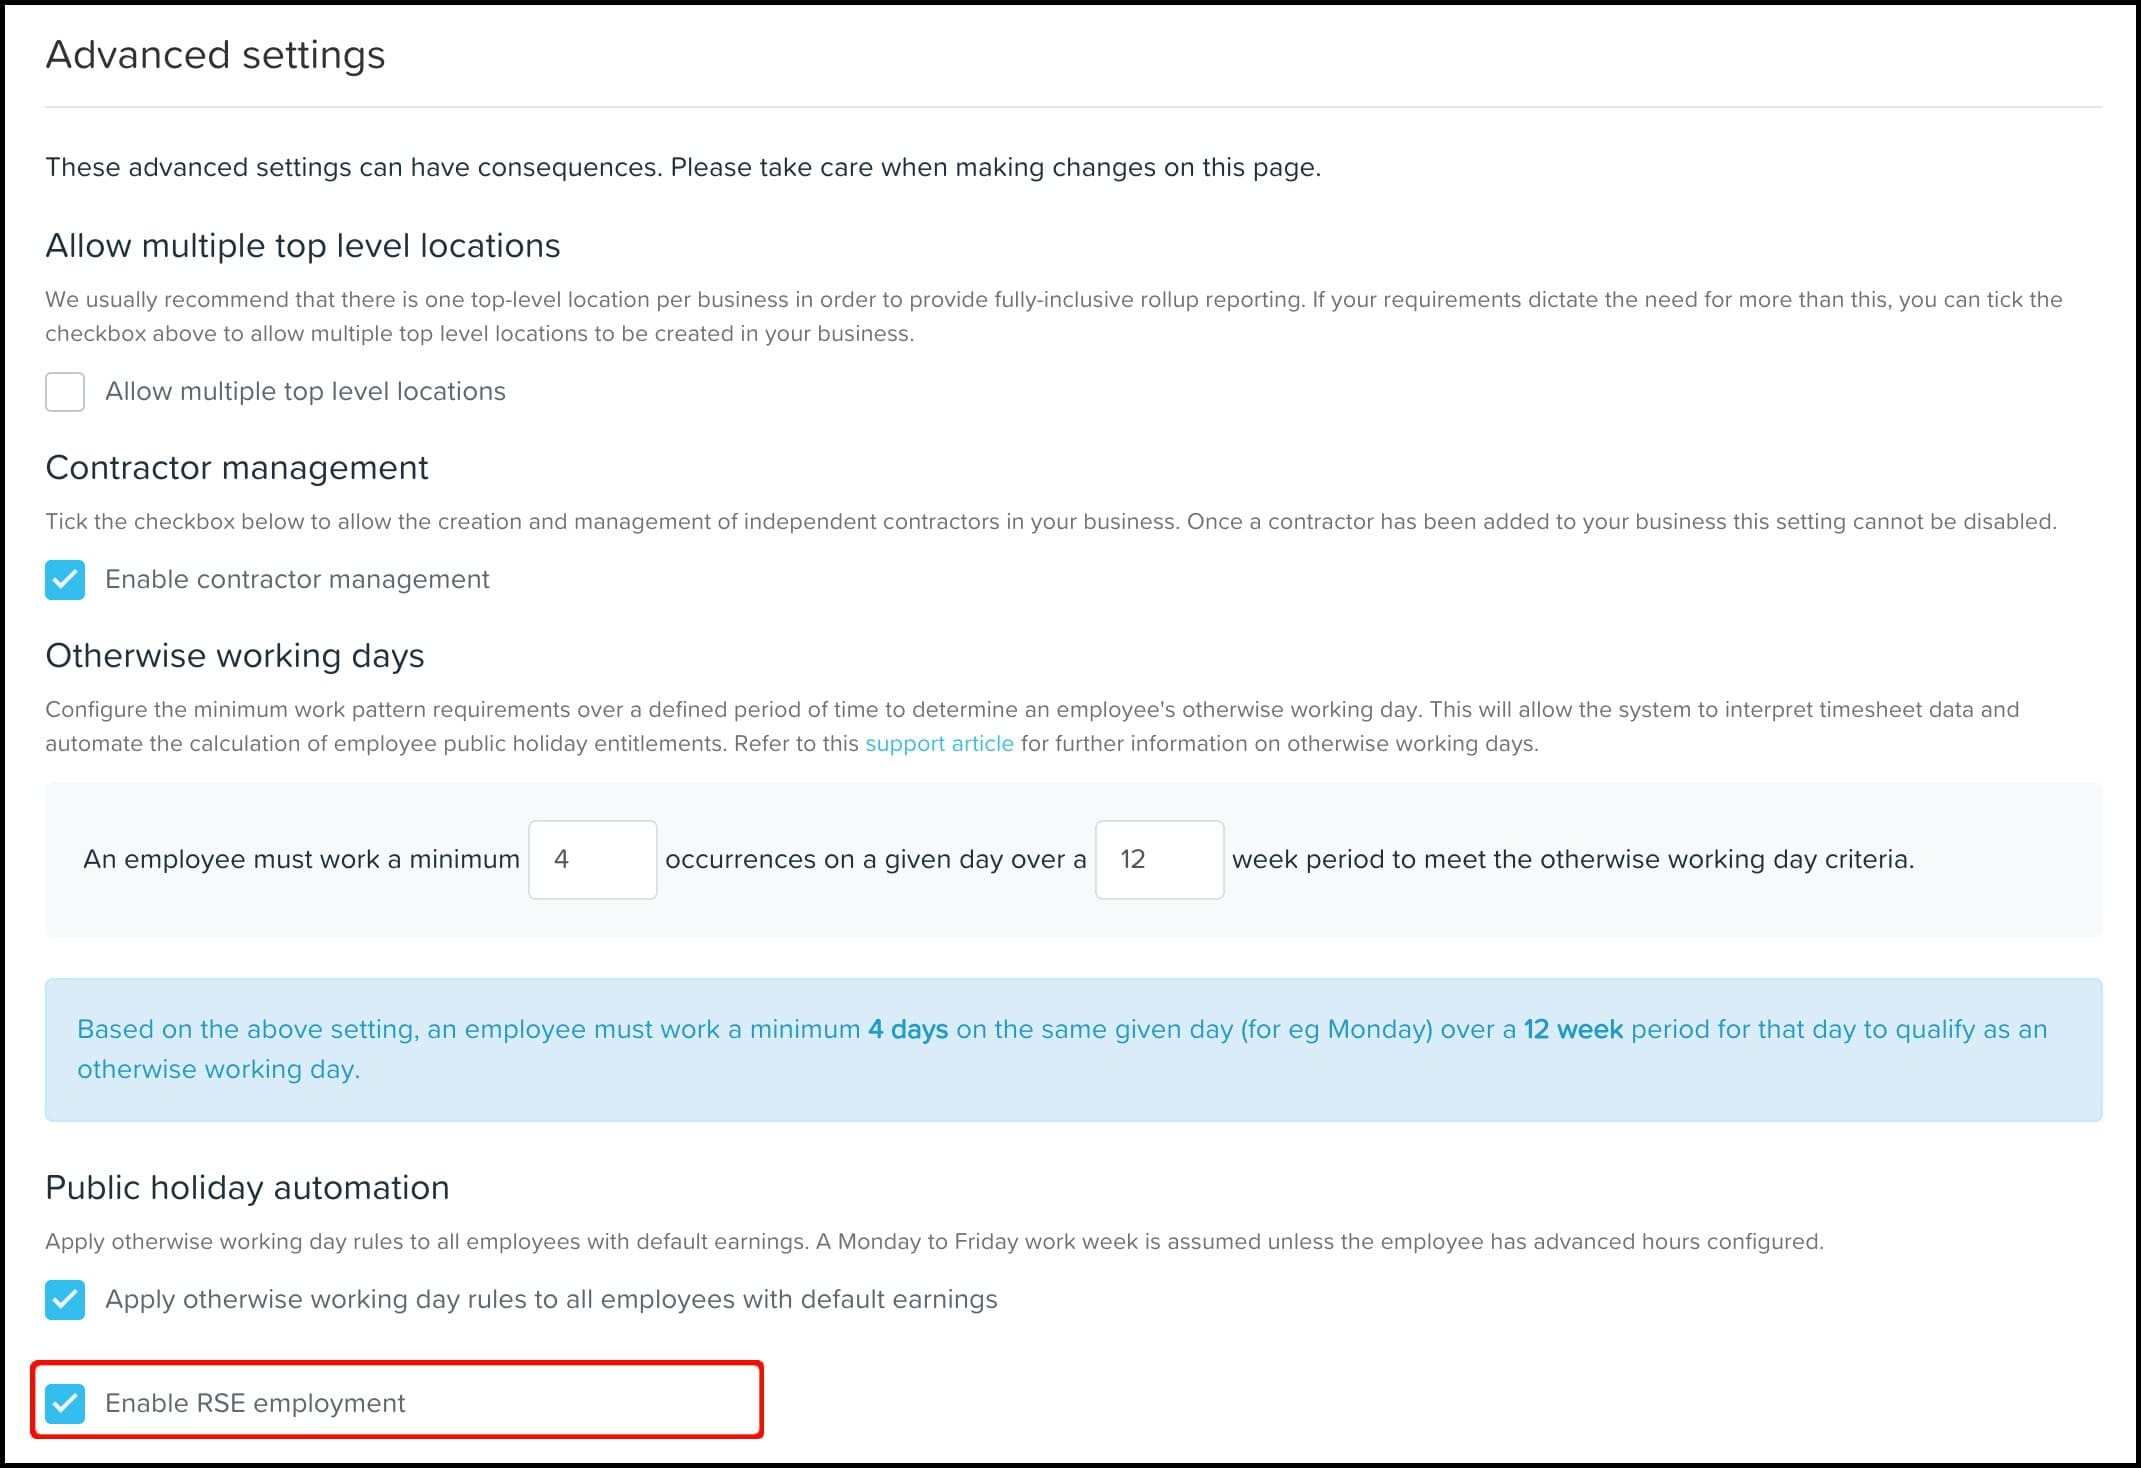
Task: Click the Enable RSE employment label text
Action: (x=255, y=1403)
